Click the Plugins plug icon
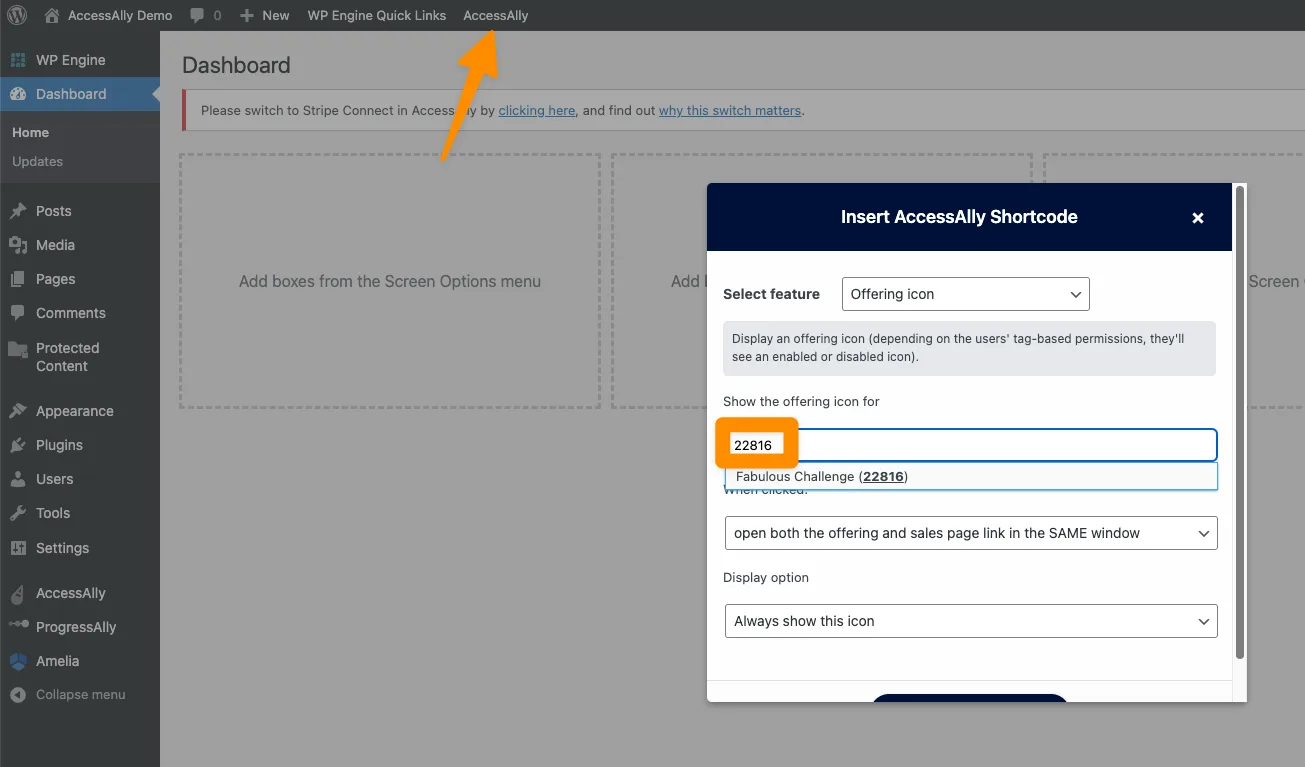Viewport: 1305px width, 767px height. (17, 445)
